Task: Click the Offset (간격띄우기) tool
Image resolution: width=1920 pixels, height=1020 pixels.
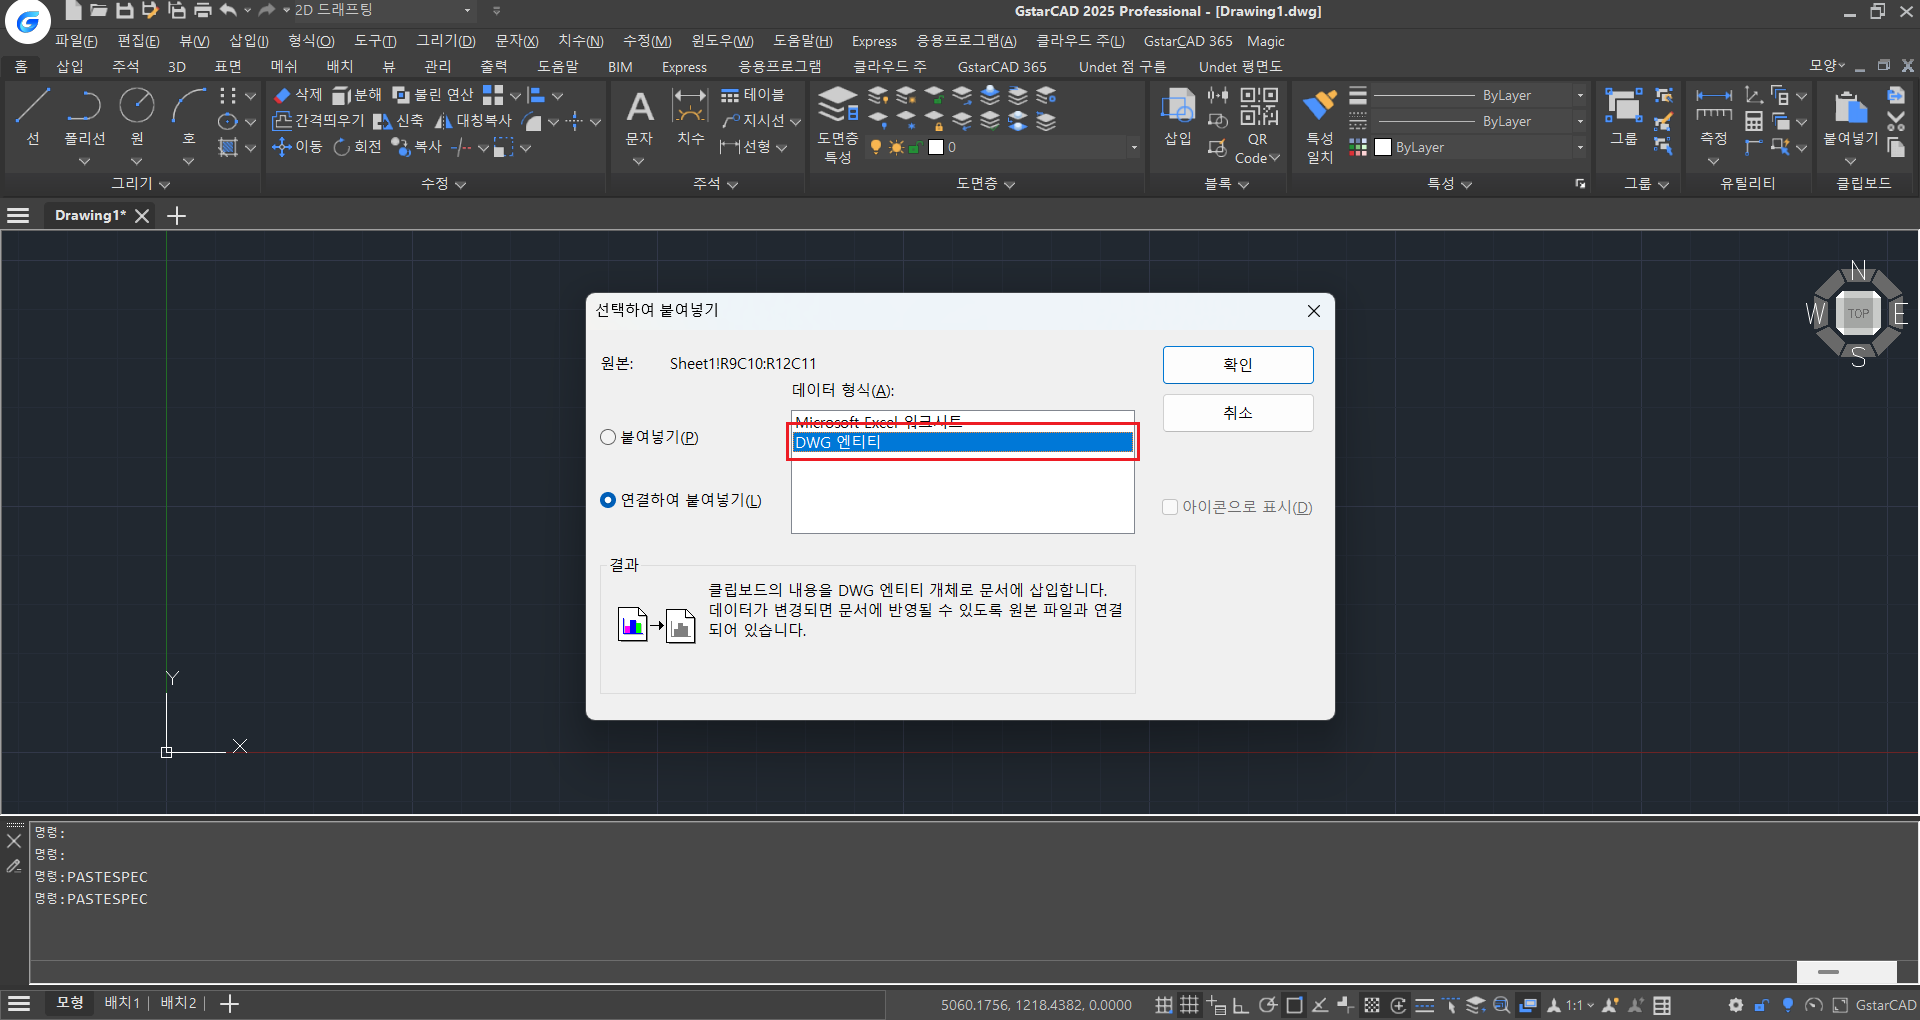Action: click(x=318, y=121)
